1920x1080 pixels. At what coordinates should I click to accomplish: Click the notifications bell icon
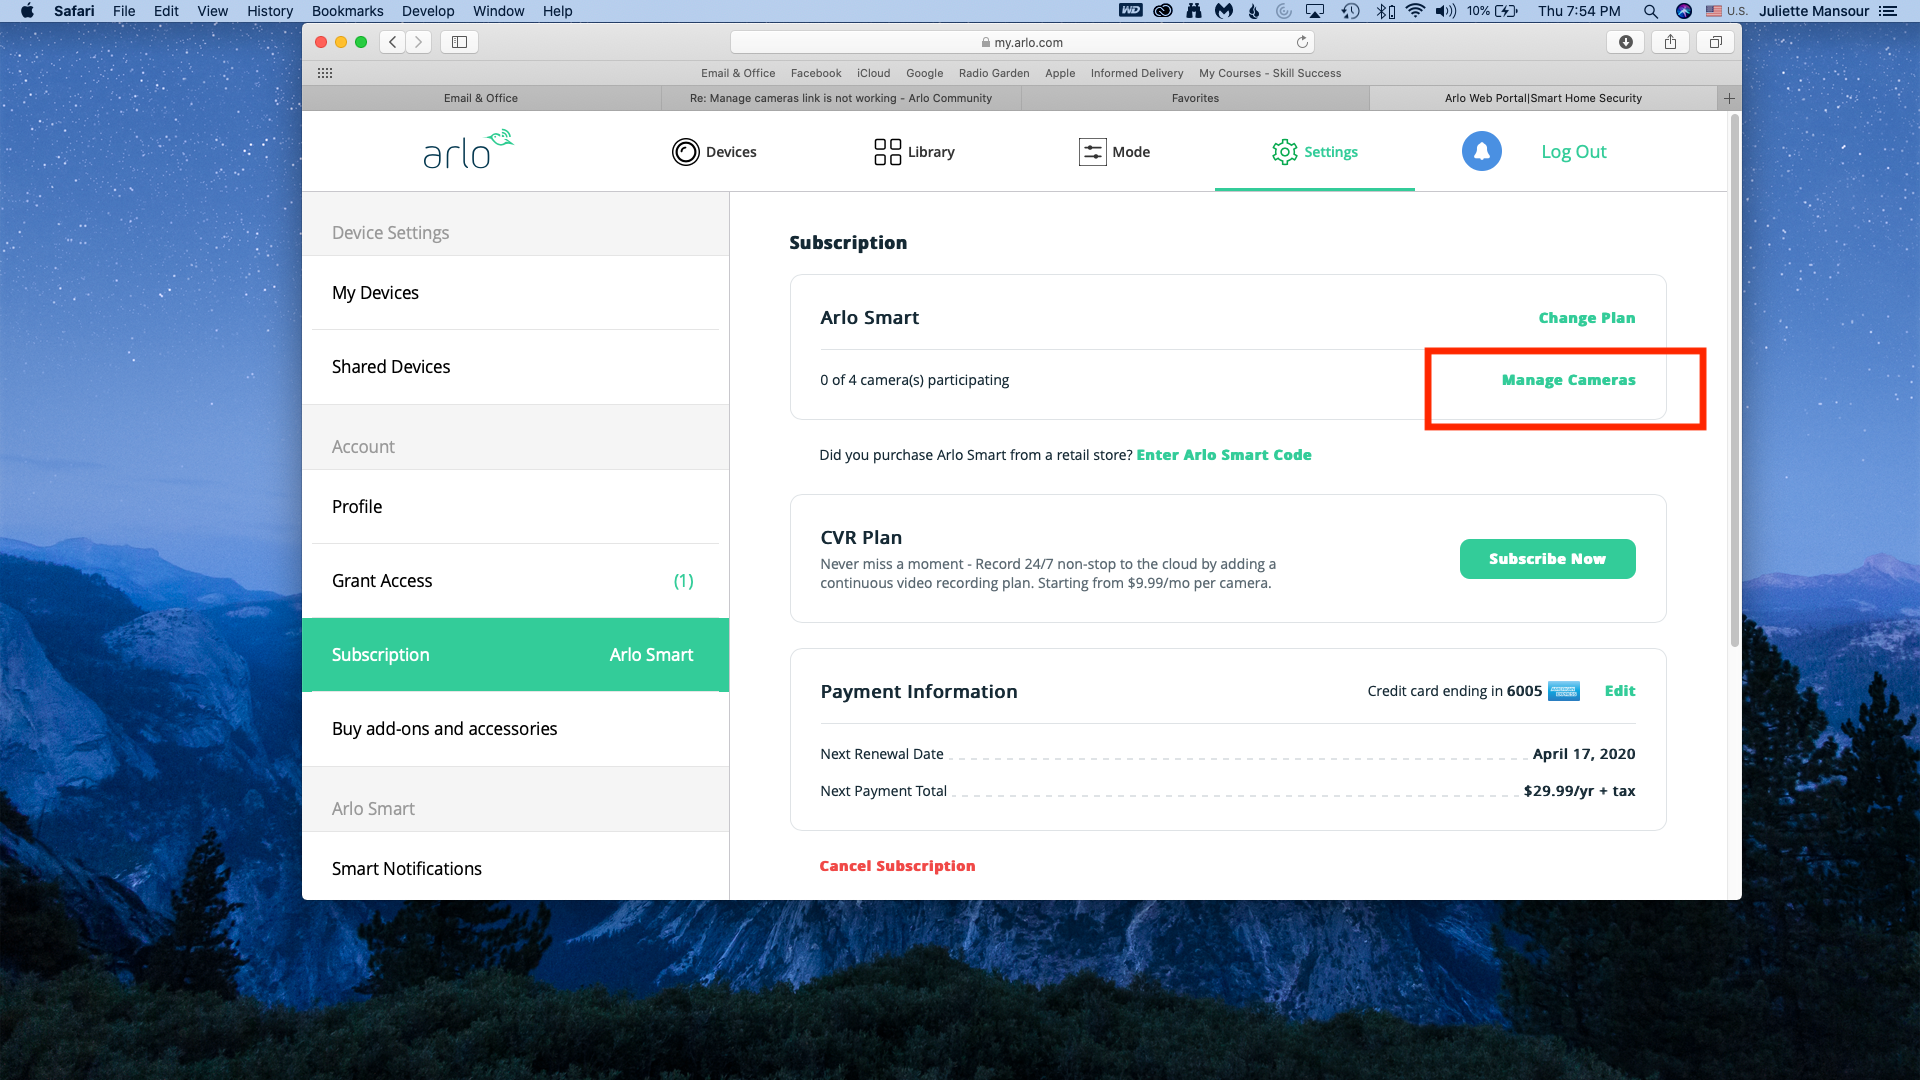(x=1481, y=150)
